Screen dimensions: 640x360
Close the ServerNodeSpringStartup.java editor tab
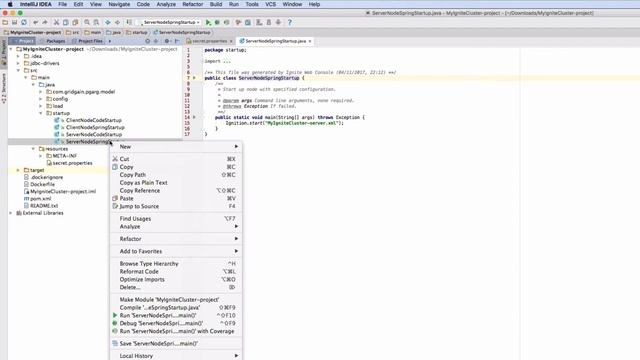point(310,41)
